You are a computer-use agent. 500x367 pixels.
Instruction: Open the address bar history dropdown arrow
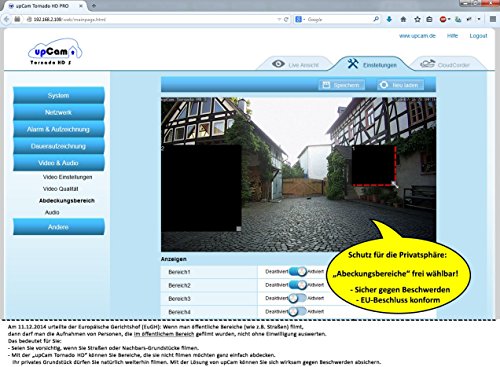tap(279, 19)
